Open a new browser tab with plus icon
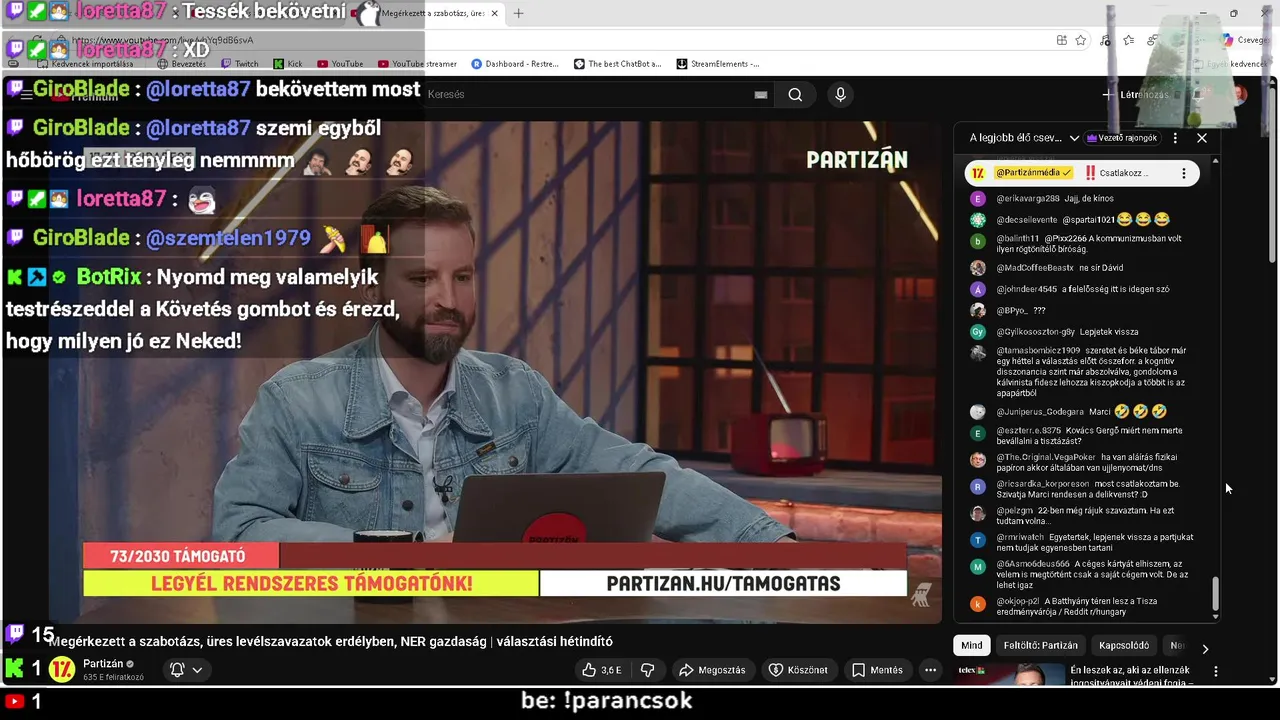This screenshot has height=720, width=1280. point(518,13)
